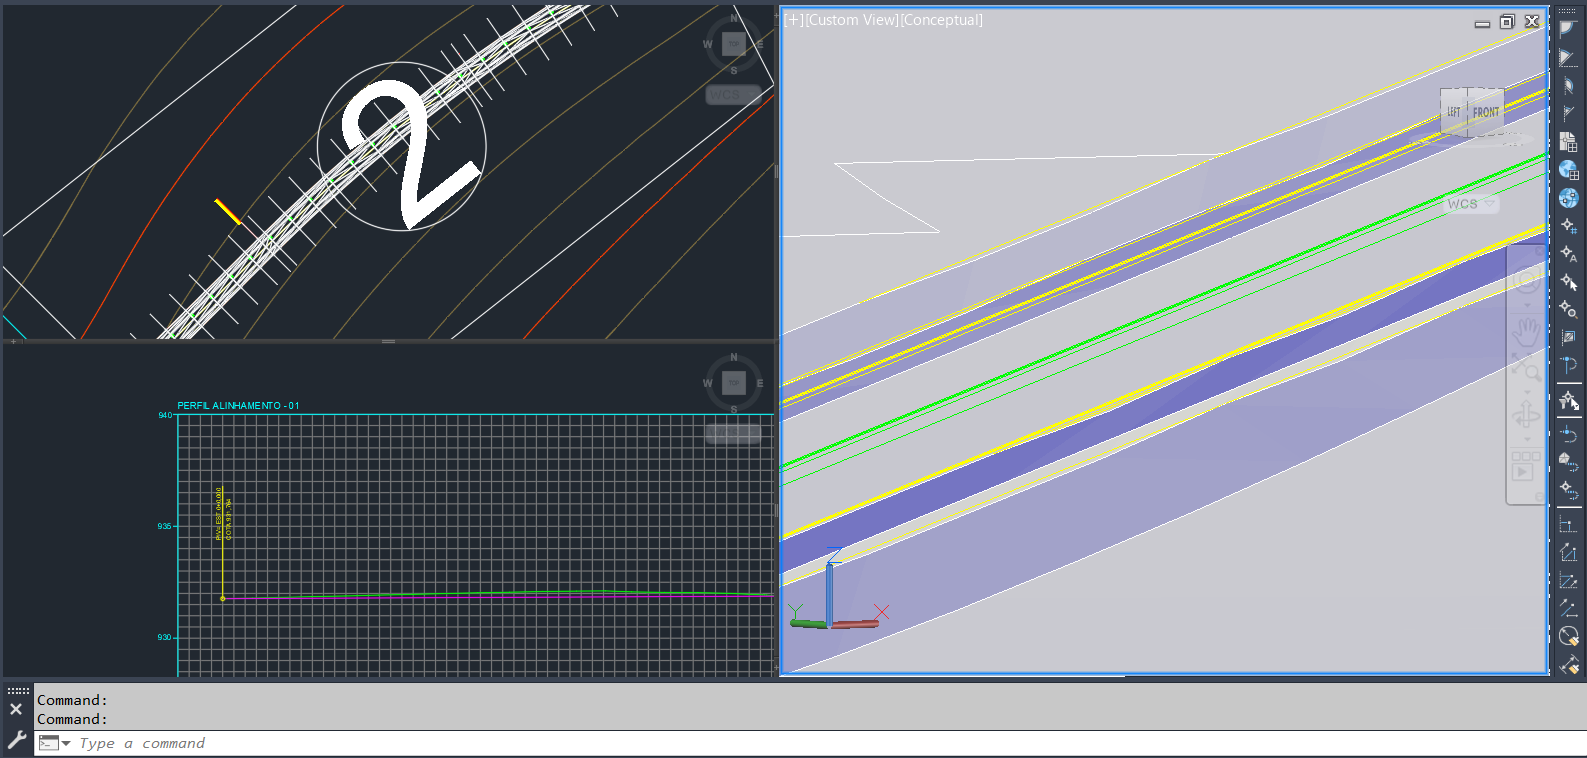This screenshot has height=758, width=1587.
Task: Click TOP face of profile viewport ViewCube
Action: click(734, 383)
